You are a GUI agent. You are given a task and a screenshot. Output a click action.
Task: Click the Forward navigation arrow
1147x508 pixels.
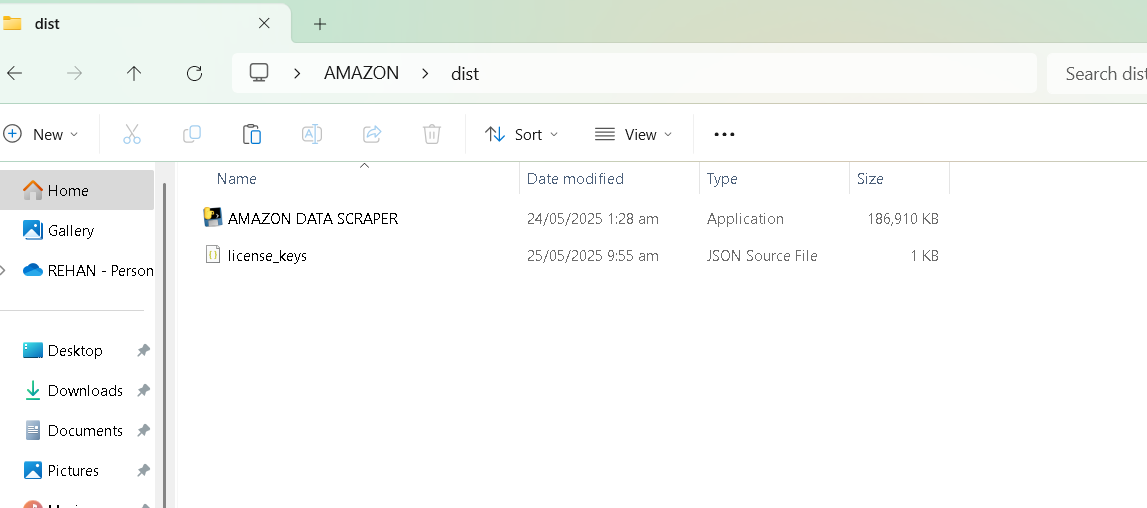74,73
